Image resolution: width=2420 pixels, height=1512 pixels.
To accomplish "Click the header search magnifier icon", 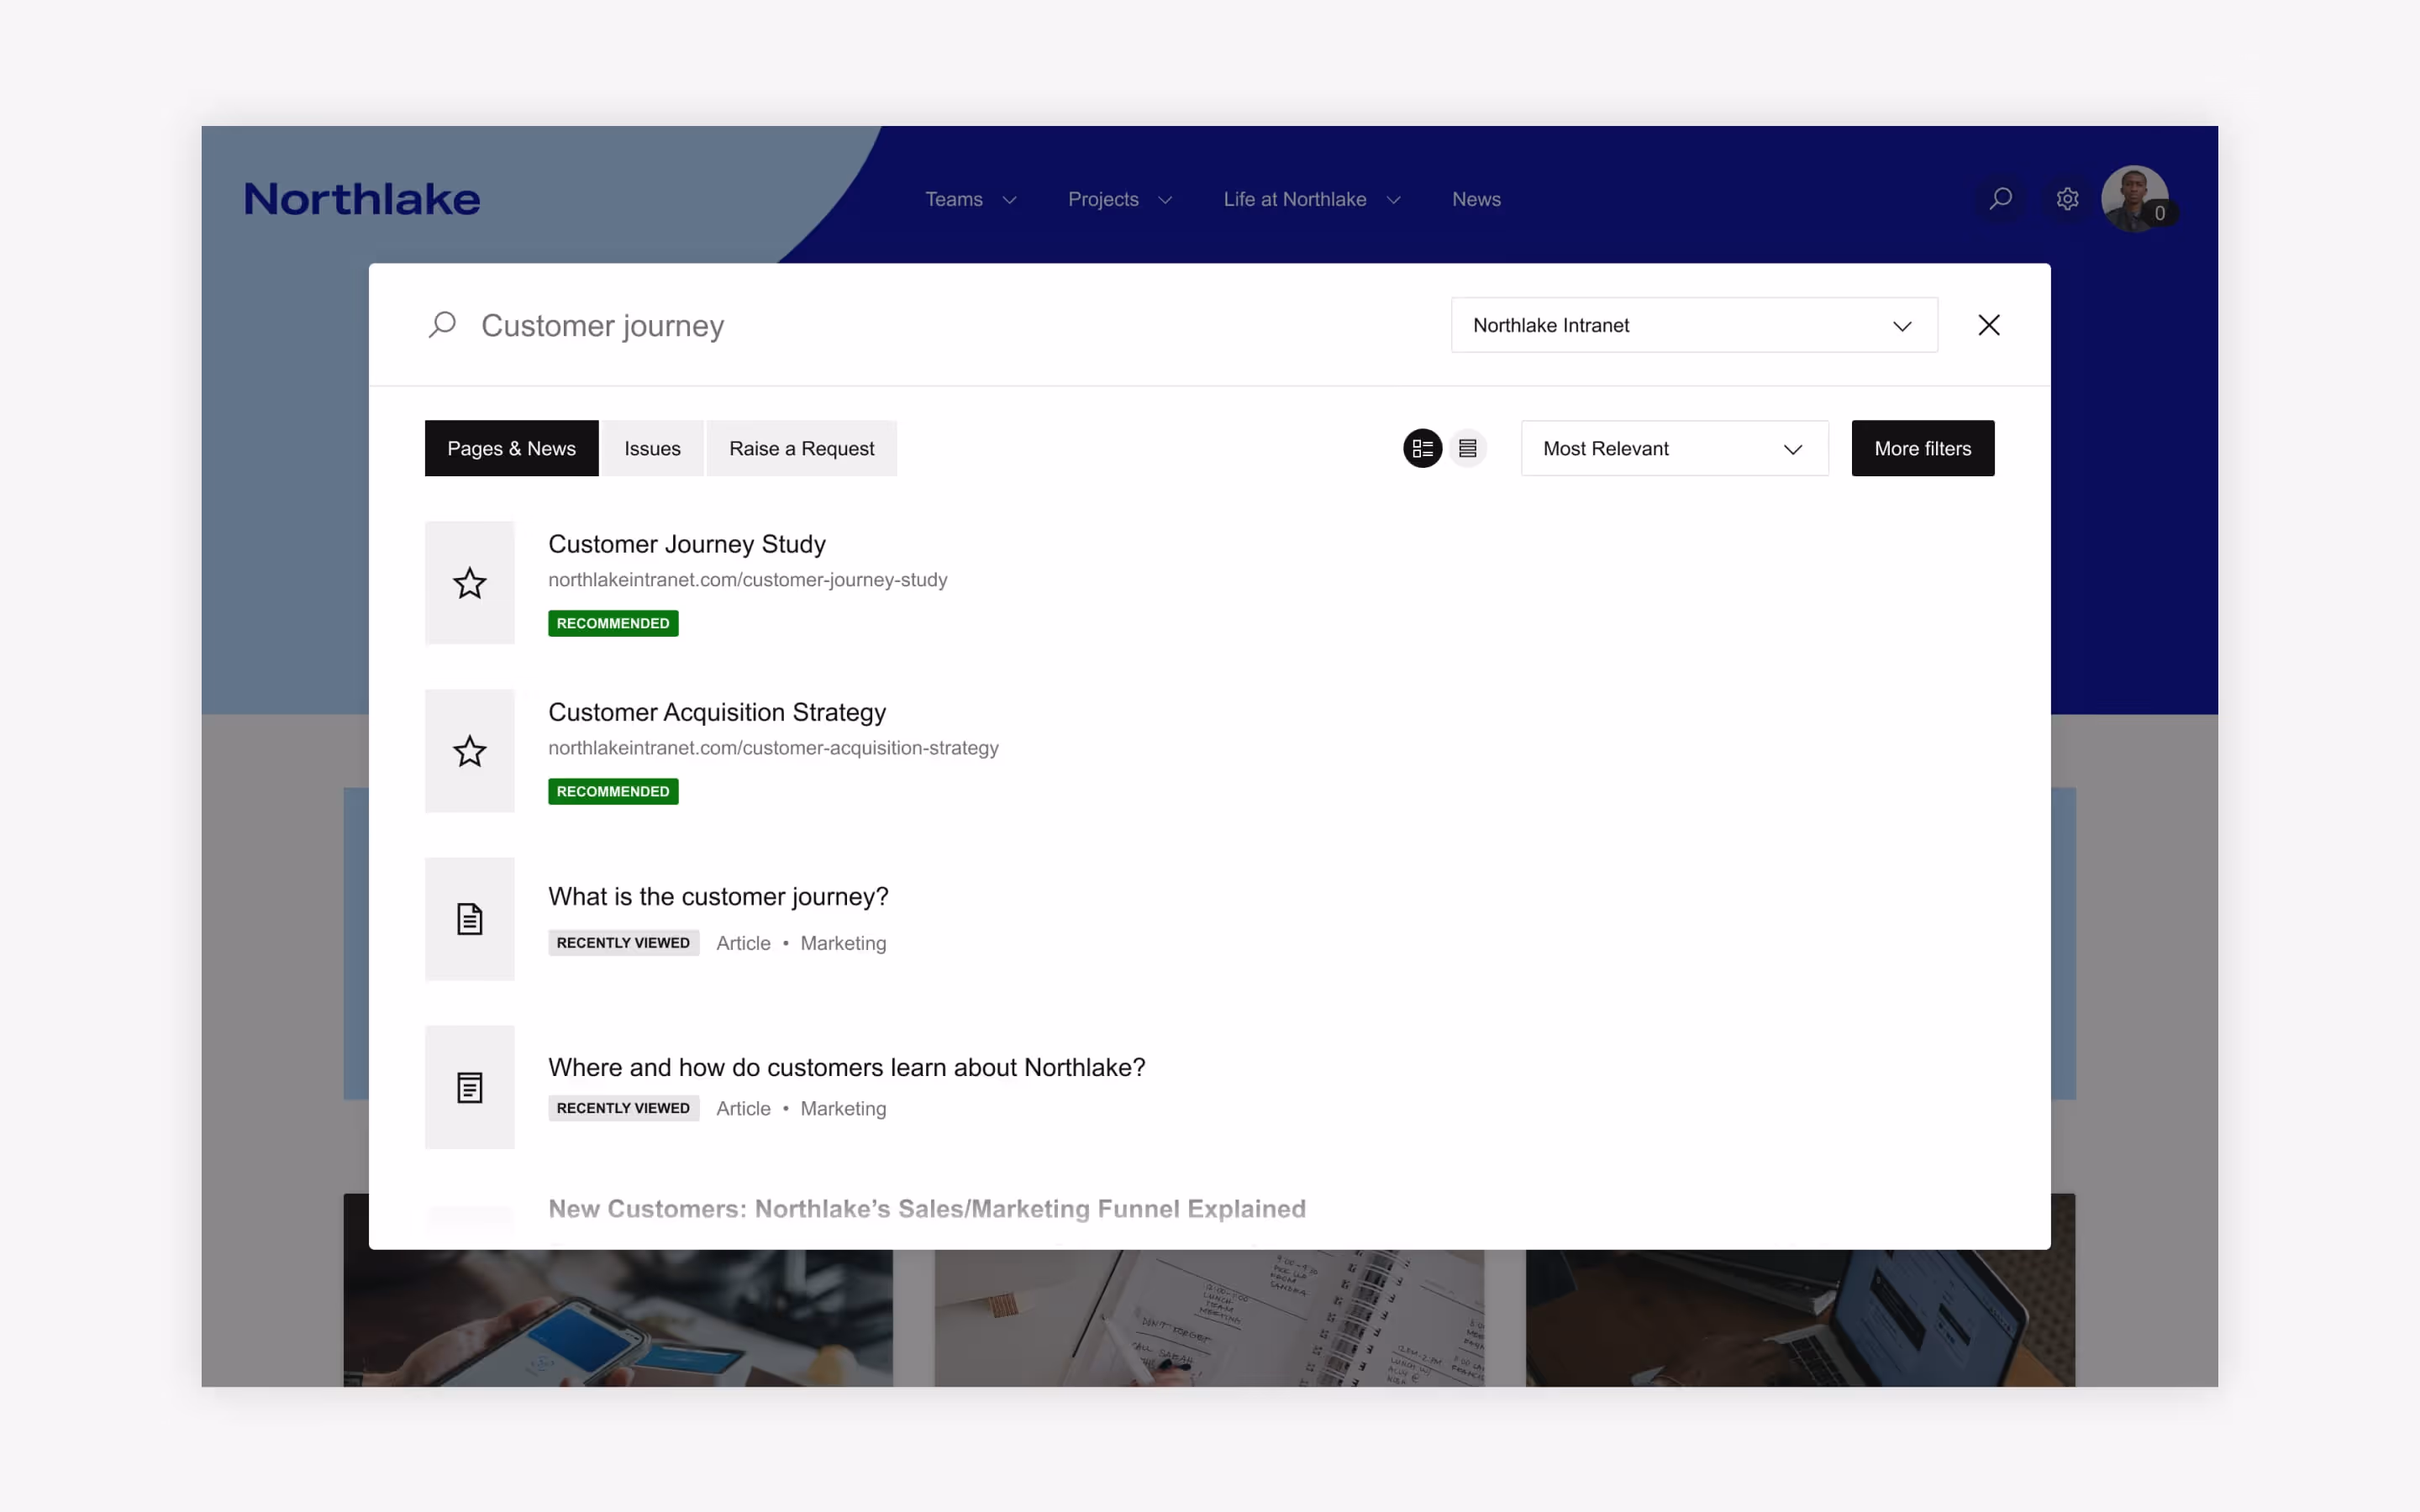I will [x=2000, y=198].
